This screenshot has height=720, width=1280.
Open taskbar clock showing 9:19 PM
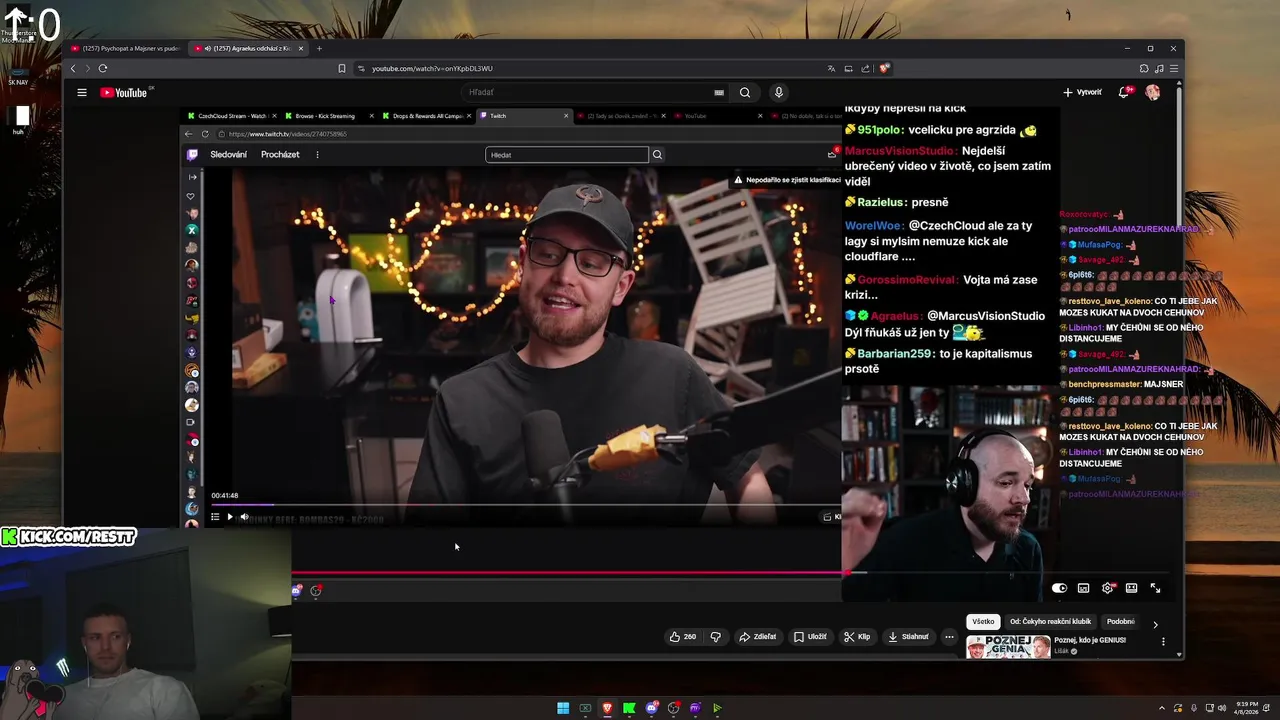(1246, 708)
